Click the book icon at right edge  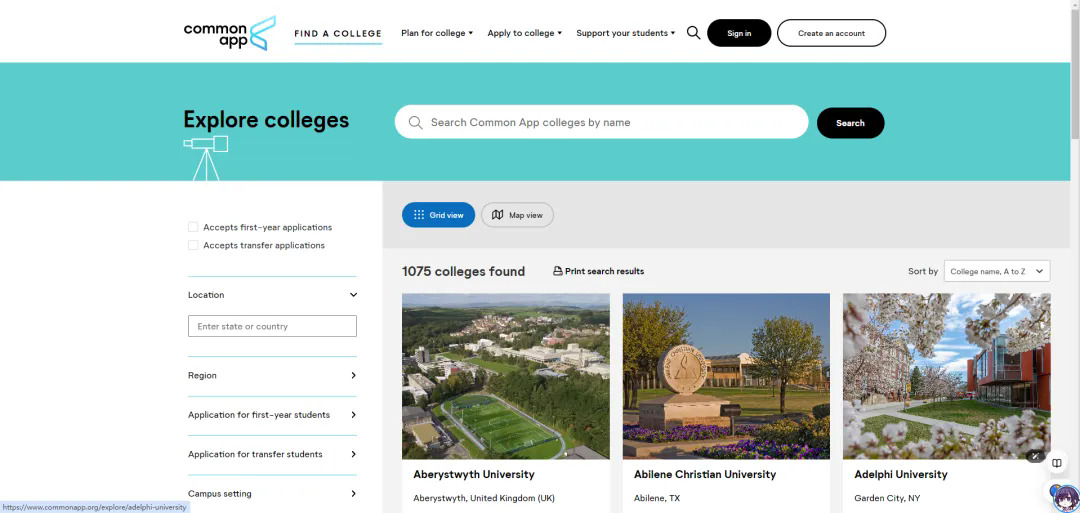(1057, 463)
